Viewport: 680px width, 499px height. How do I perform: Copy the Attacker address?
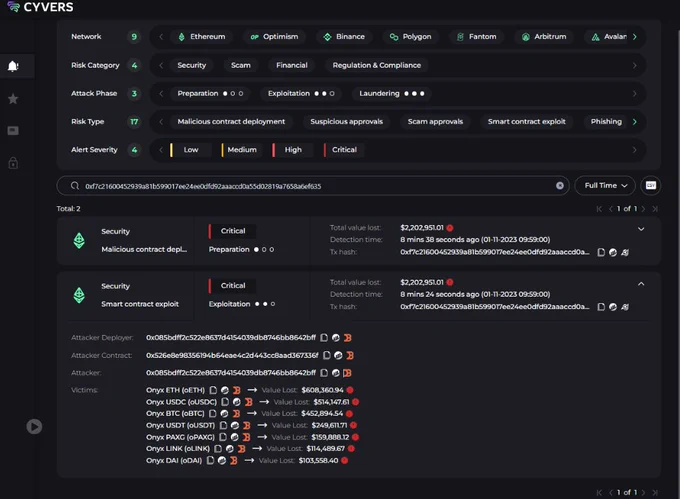tap(324, 373)
